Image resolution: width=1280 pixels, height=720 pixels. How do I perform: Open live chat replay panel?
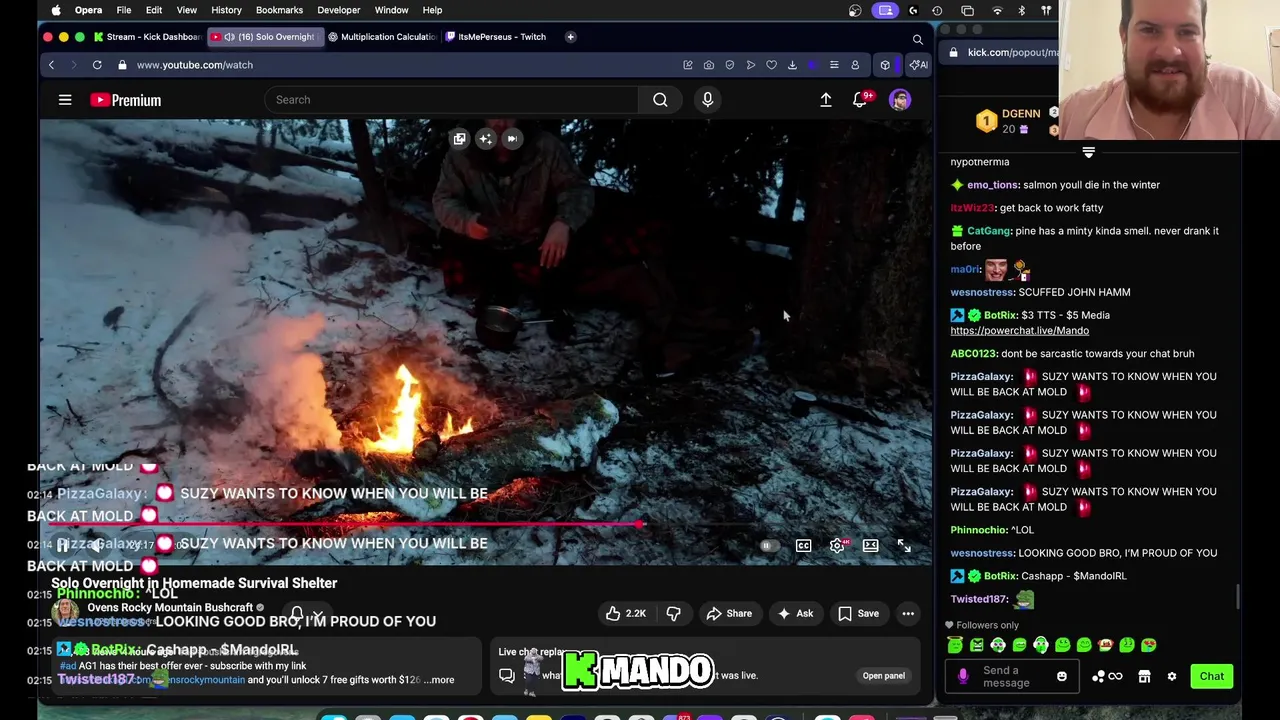click(x=883, y=676)
